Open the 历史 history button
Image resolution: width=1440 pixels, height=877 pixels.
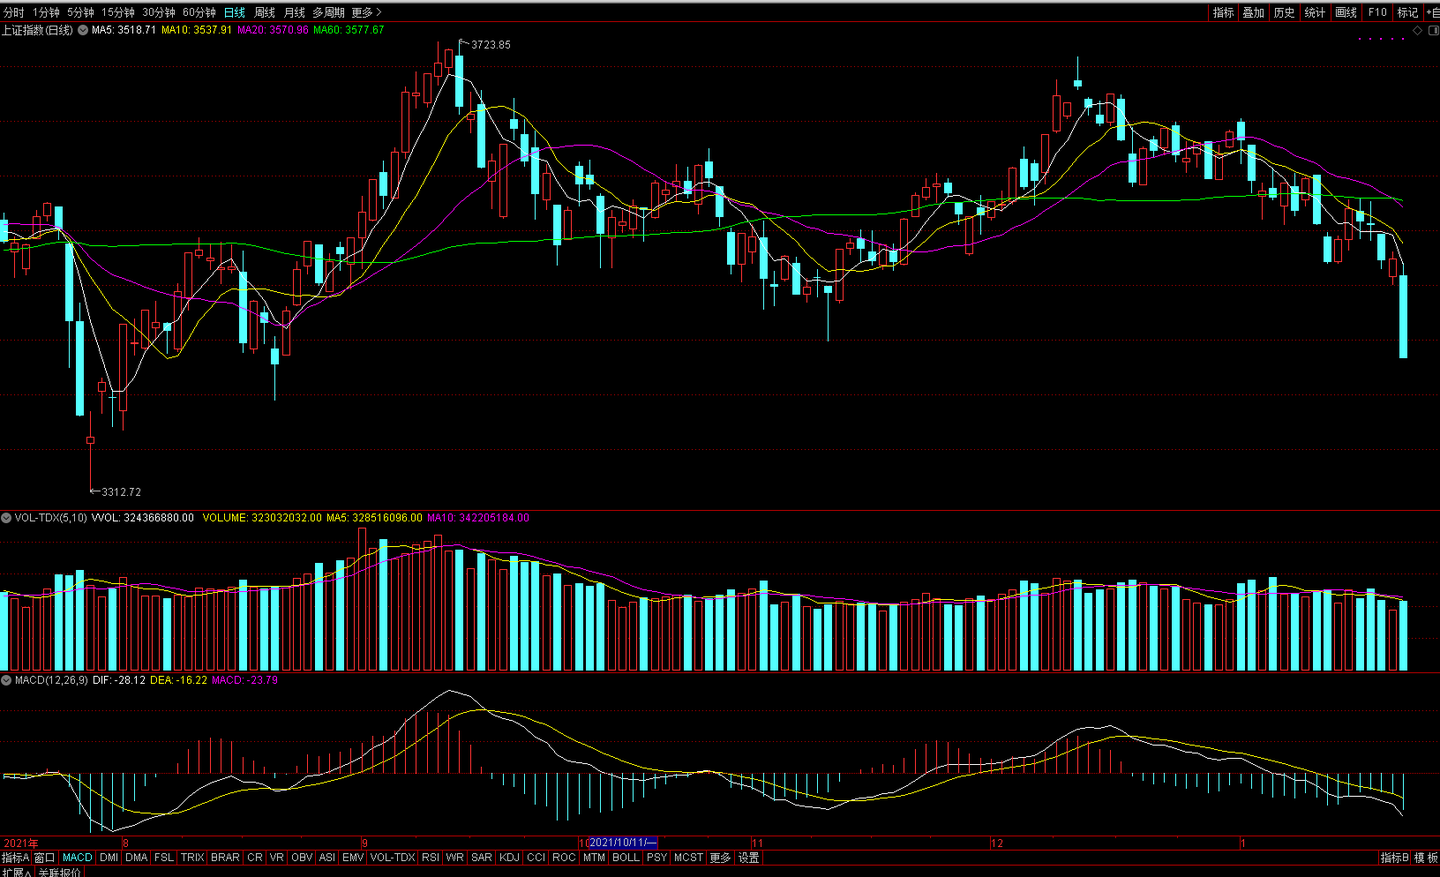(1285, 13)
